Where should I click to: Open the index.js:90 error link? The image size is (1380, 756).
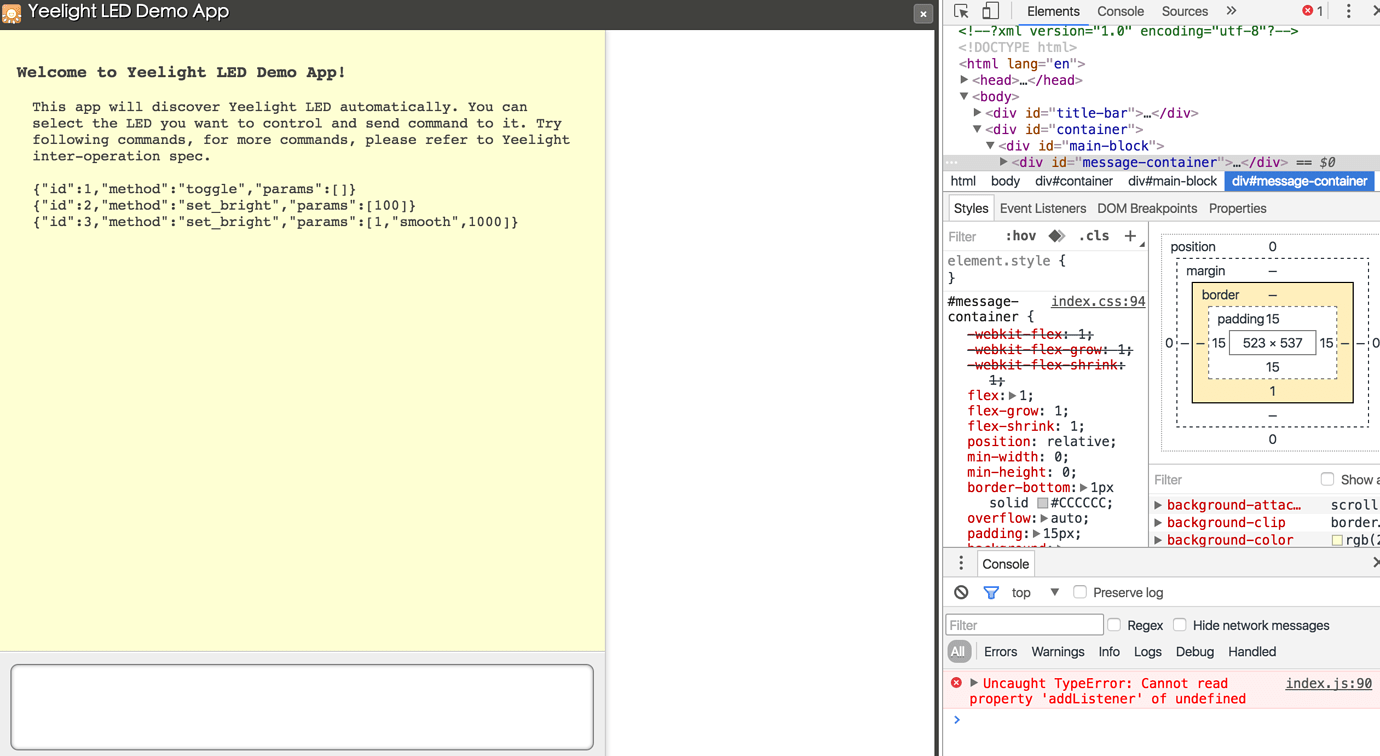[x=1328, y=683]
